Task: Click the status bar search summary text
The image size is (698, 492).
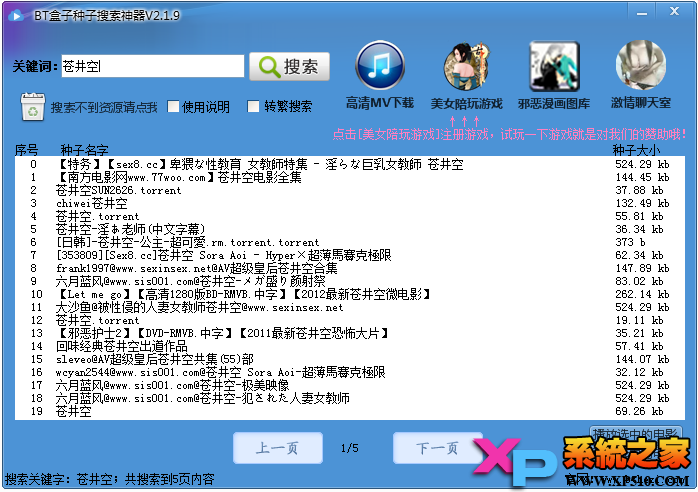Action: (110, 479)
